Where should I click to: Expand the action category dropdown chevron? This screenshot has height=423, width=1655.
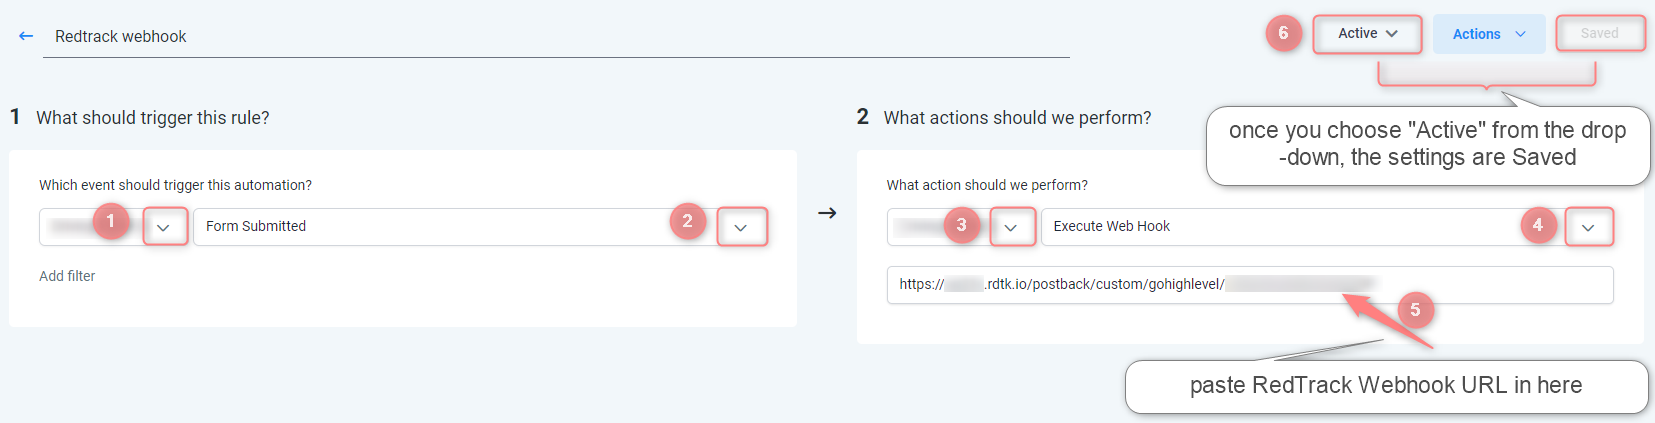[1011, 227]
